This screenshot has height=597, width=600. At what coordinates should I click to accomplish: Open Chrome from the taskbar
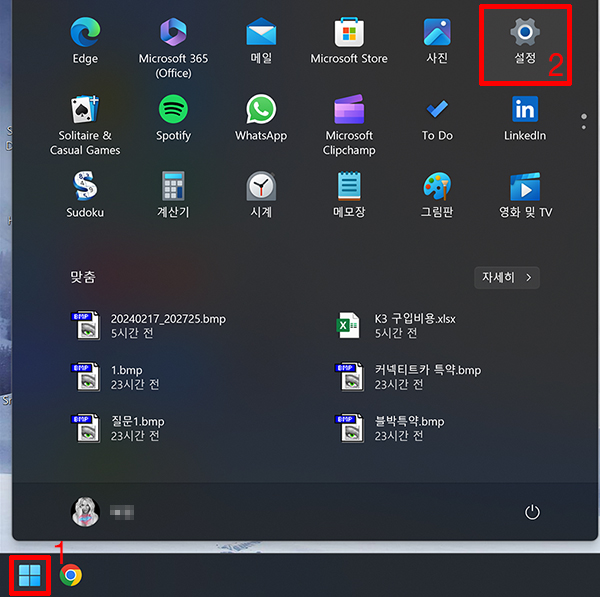coord(71,575)
